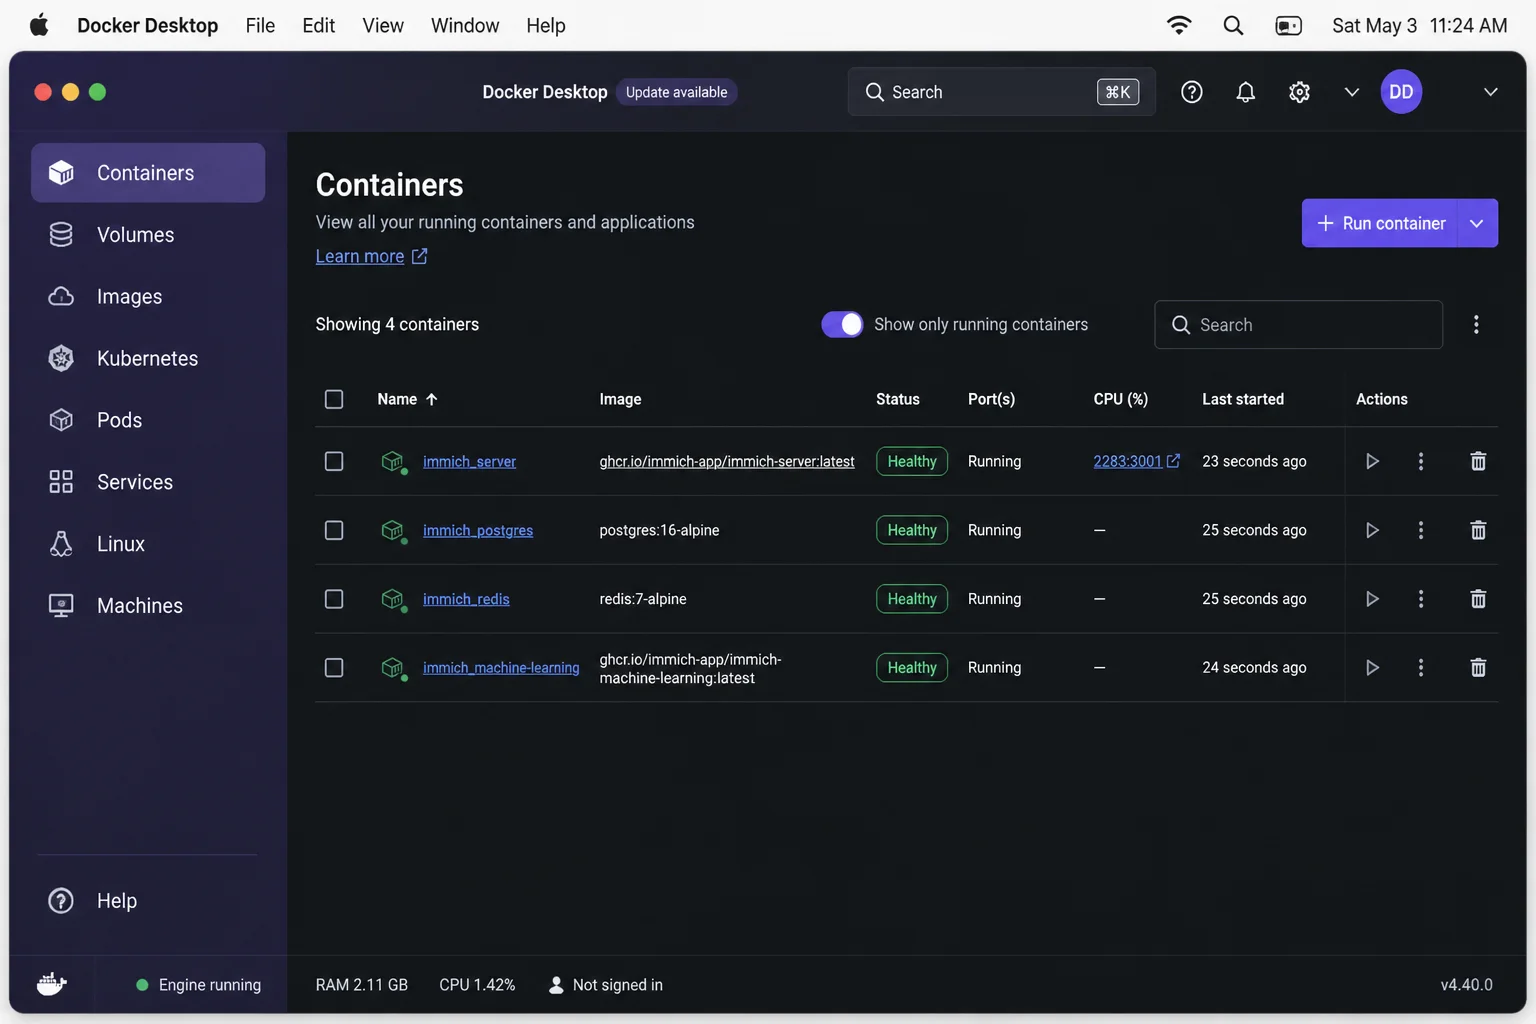
Task: Open the Help menu in the menu bar
Action: 546,25
